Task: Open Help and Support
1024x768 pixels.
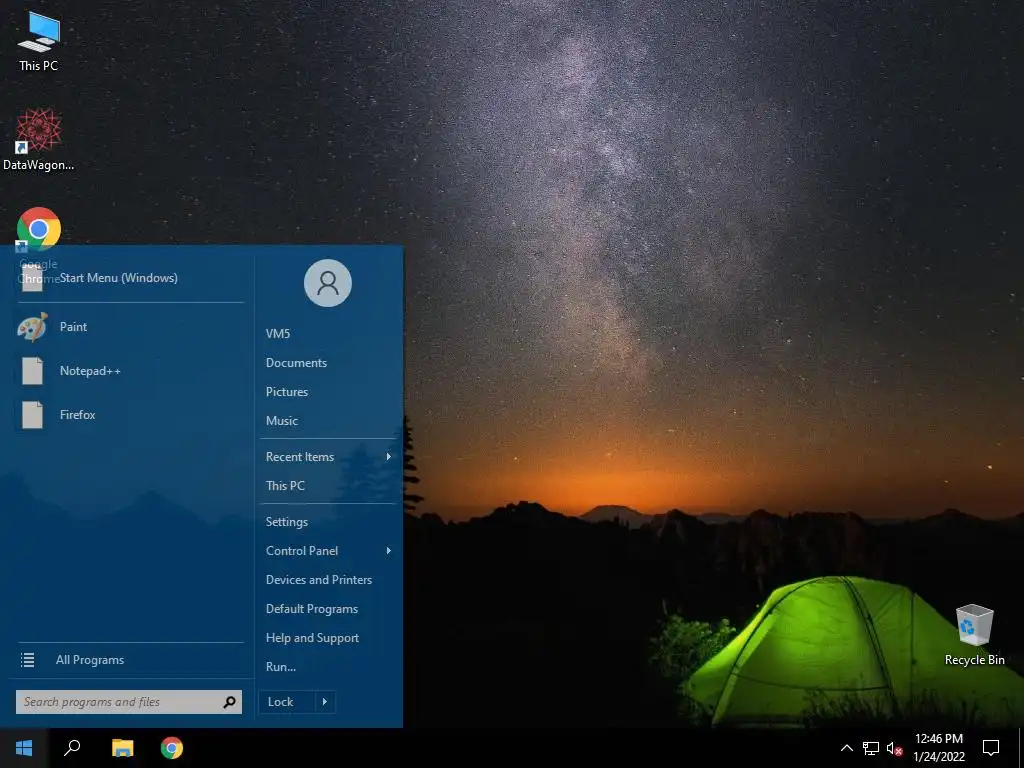Action: click(312, 638)
